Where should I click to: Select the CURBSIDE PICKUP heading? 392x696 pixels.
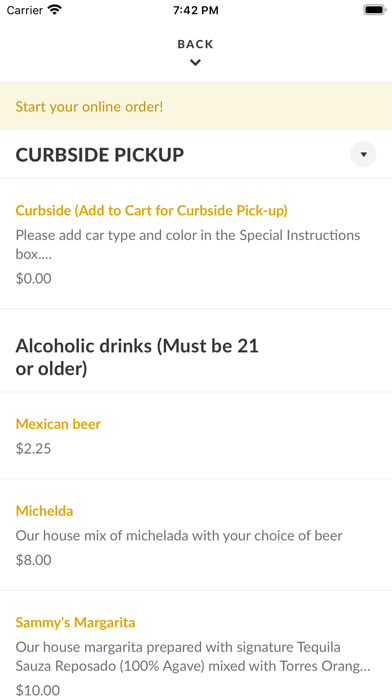pyautogui.click(x=100, y=155)
